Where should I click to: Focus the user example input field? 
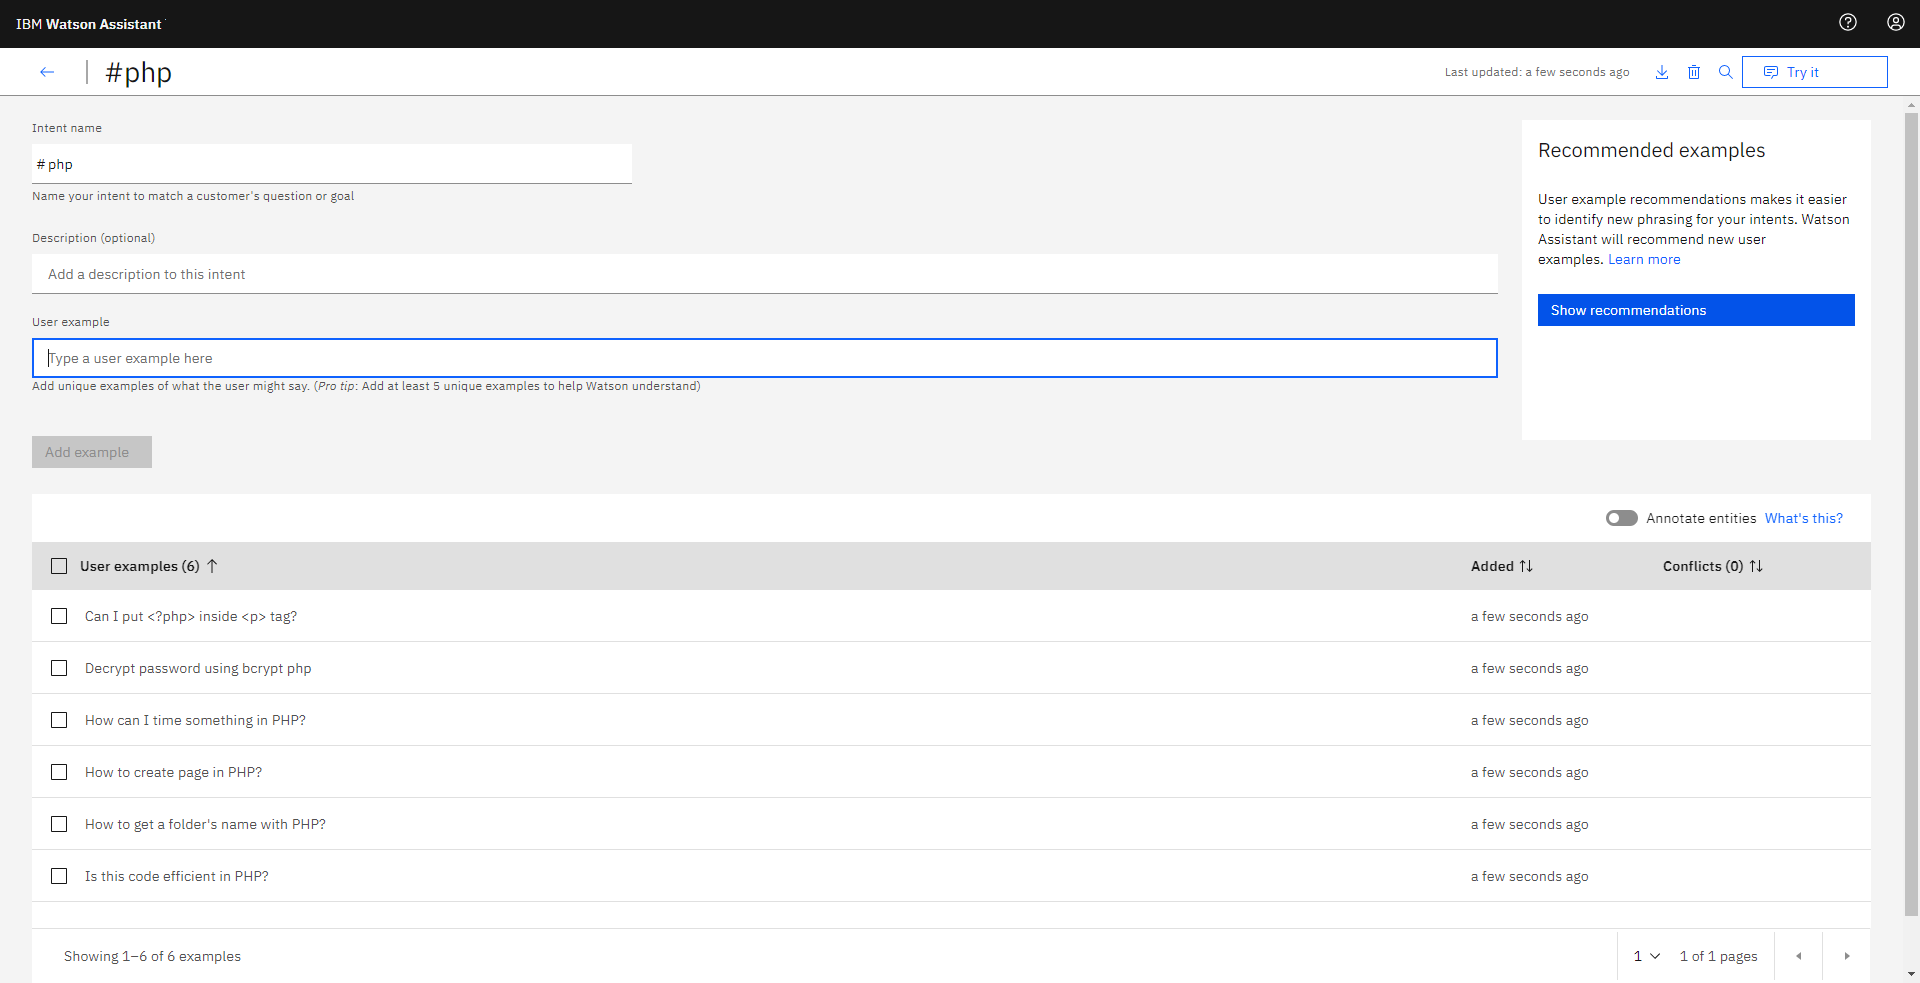tap(765, 358)
